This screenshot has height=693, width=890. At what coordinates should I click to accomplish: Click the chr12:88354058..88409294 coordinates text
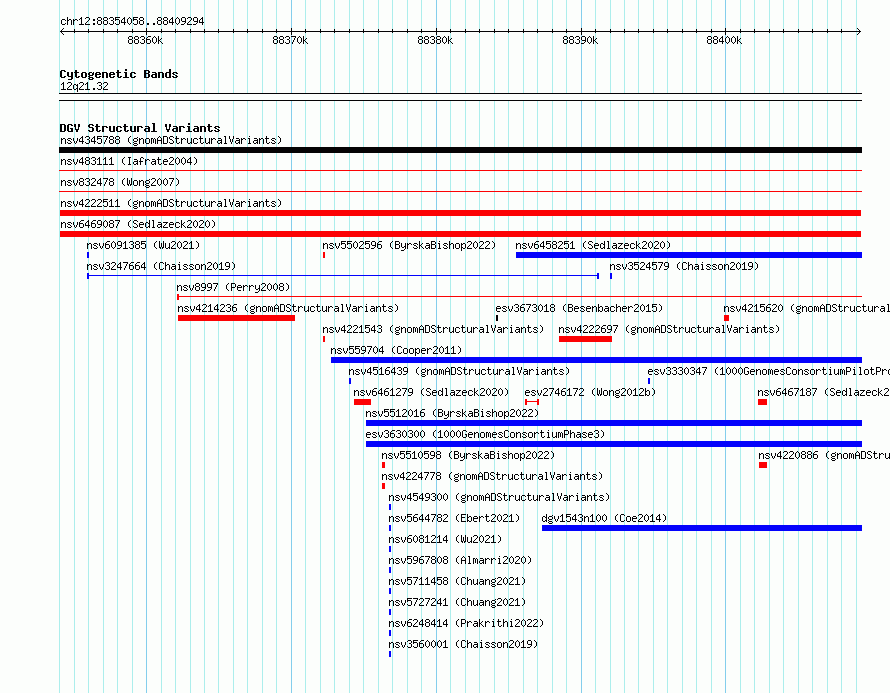pos(132,21)
